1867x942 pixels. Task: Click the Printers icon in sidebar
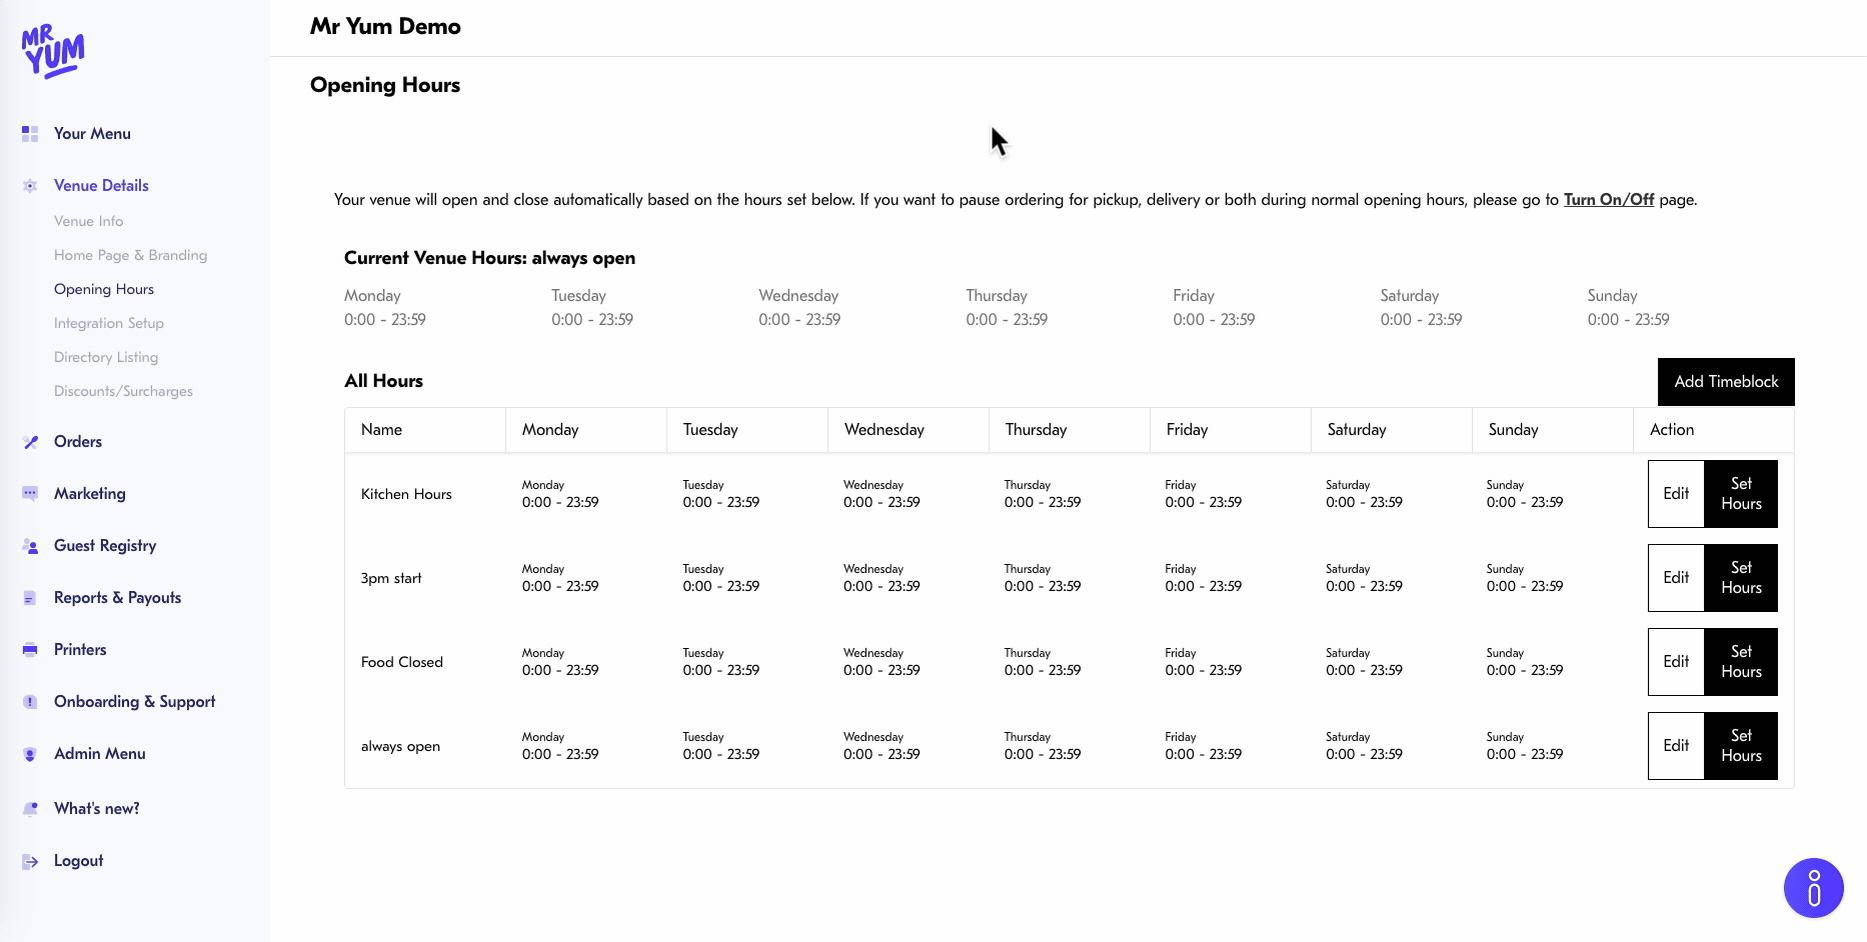click(x=30, y=650)
